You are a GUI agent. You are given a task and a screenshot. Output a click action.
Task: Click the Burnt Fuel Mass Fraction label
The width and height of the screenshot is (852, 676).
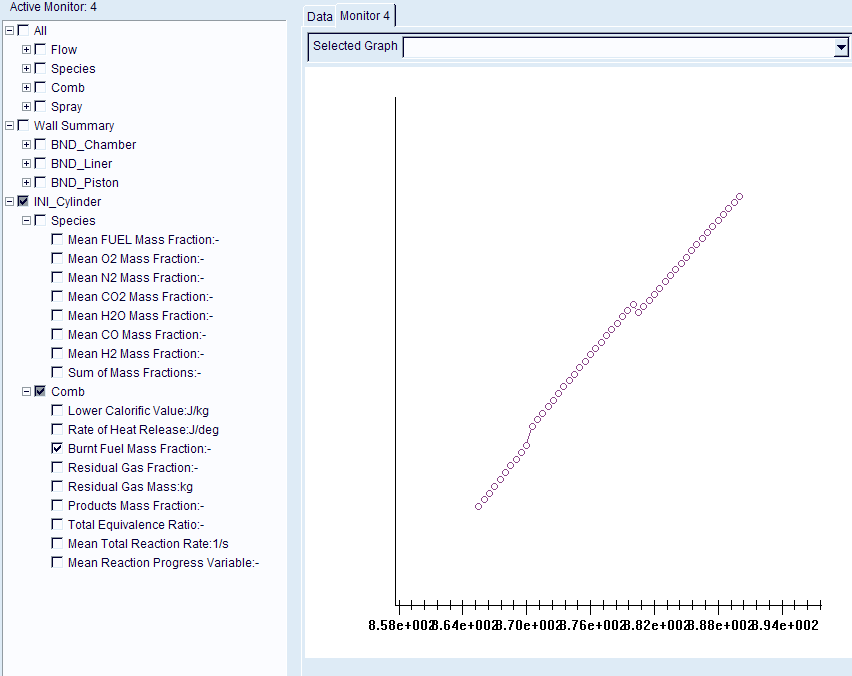pyautogui.click(x=140, y=448)
